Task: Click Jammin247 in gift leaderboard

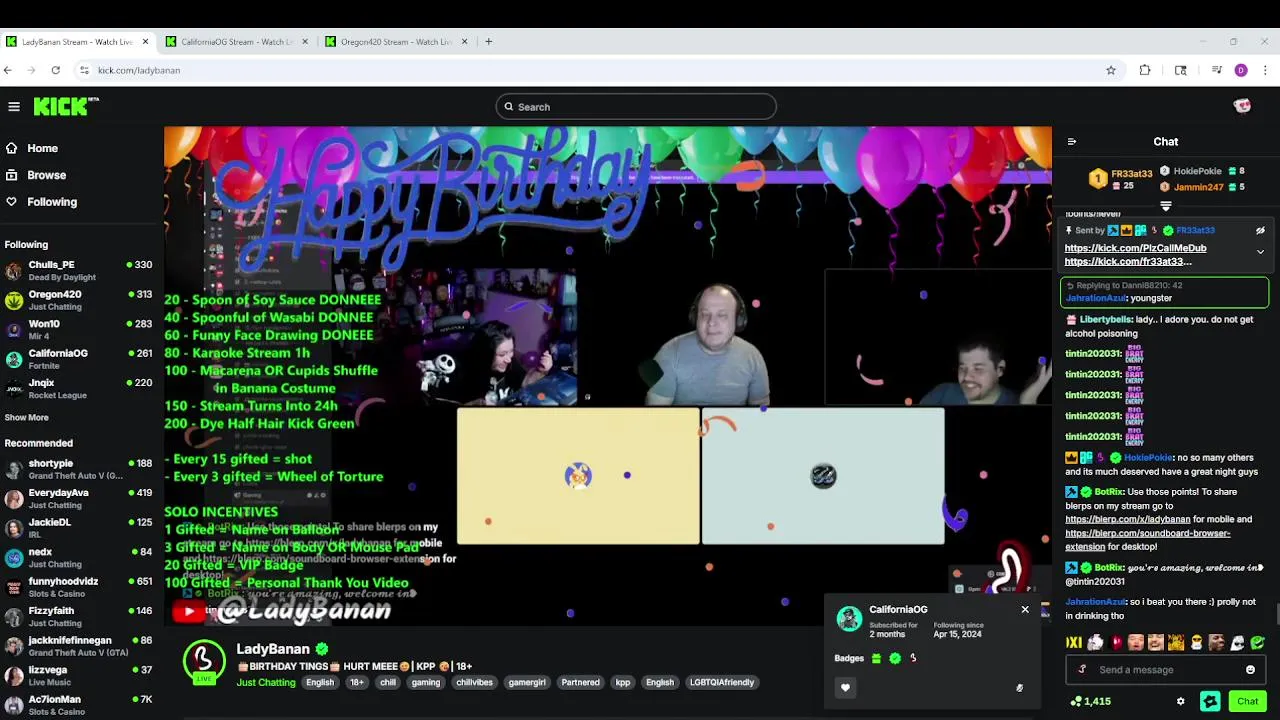Action: [x=1198, y=187]
